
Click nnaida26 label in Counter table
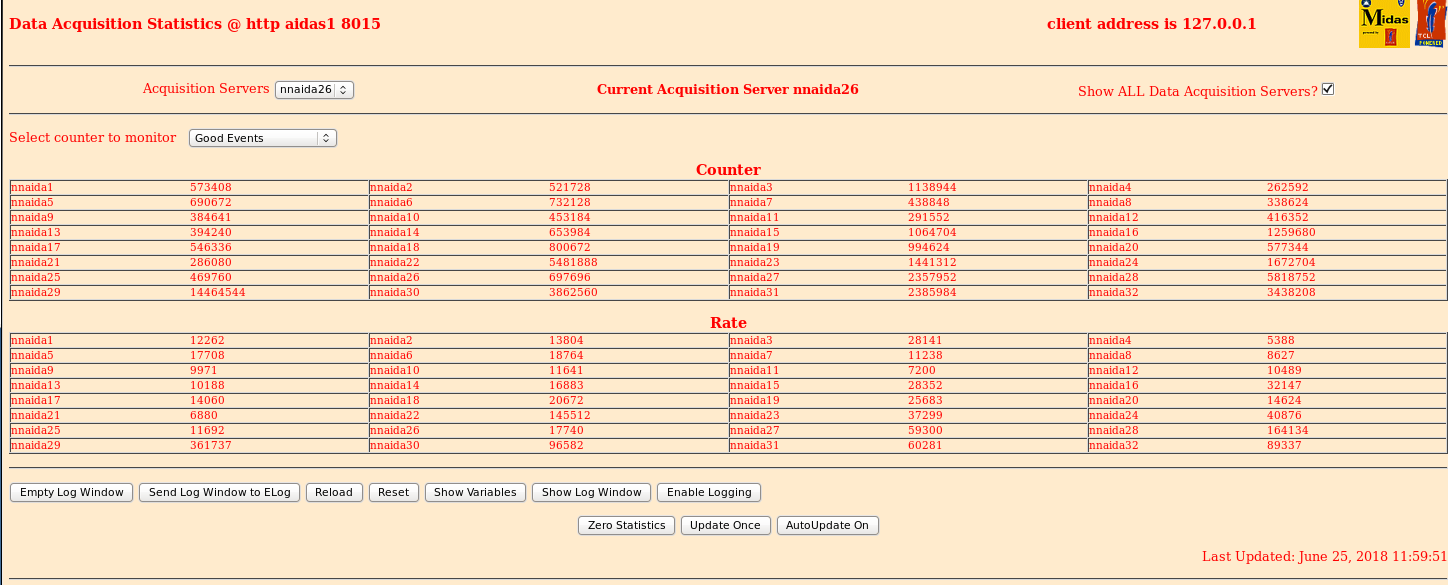(395, 277)
